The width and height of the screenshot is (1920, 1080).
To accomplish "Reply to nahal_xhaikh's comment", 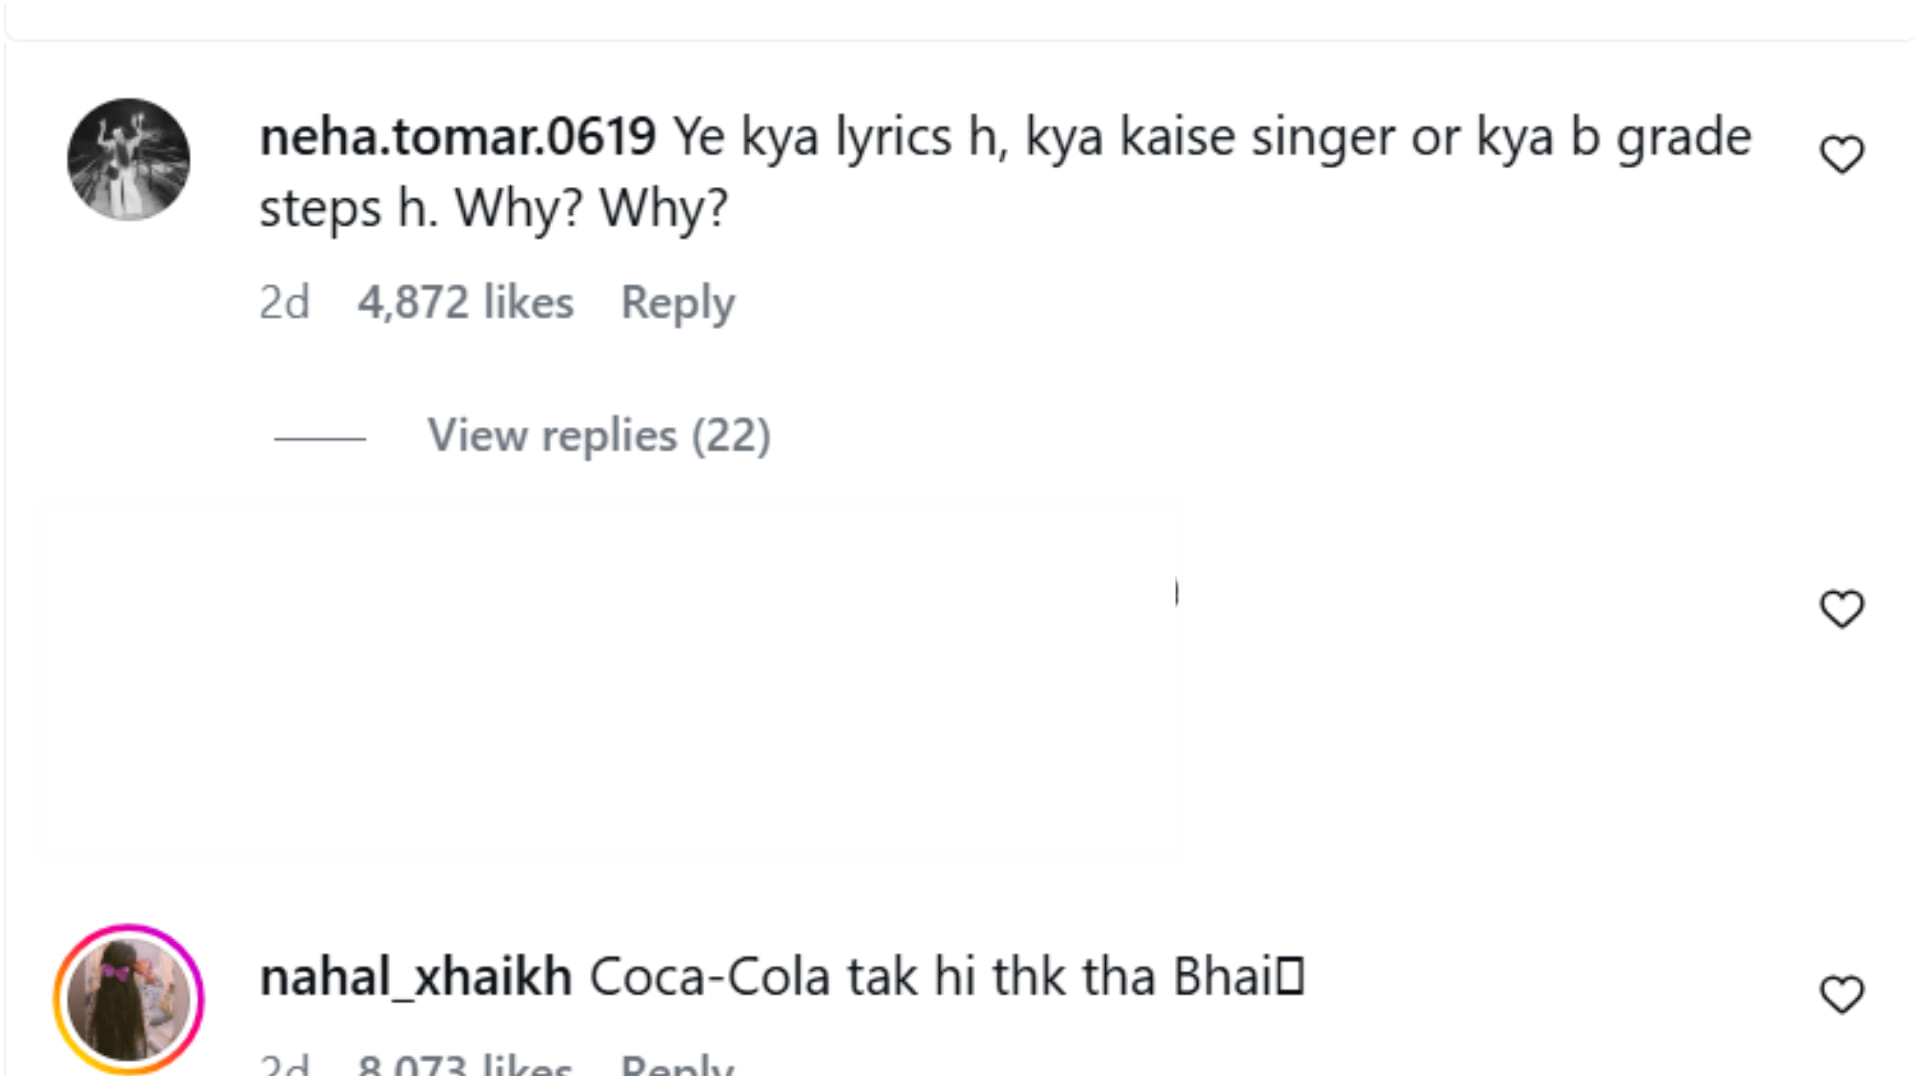I will click(677, 1067).
